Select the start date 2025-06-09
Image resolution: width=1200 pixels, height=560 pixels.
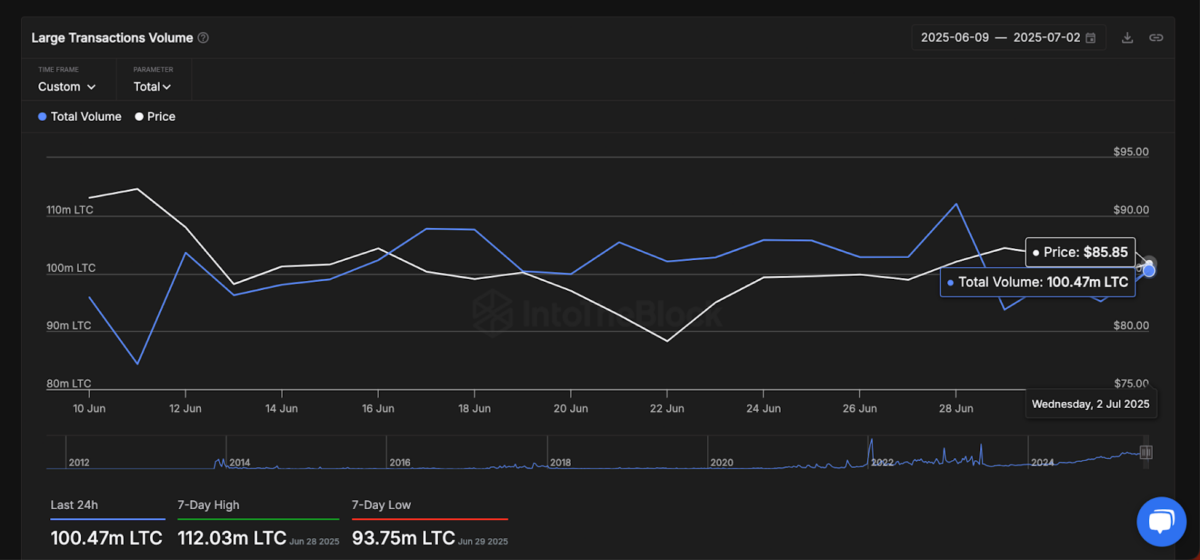point(954,38)
